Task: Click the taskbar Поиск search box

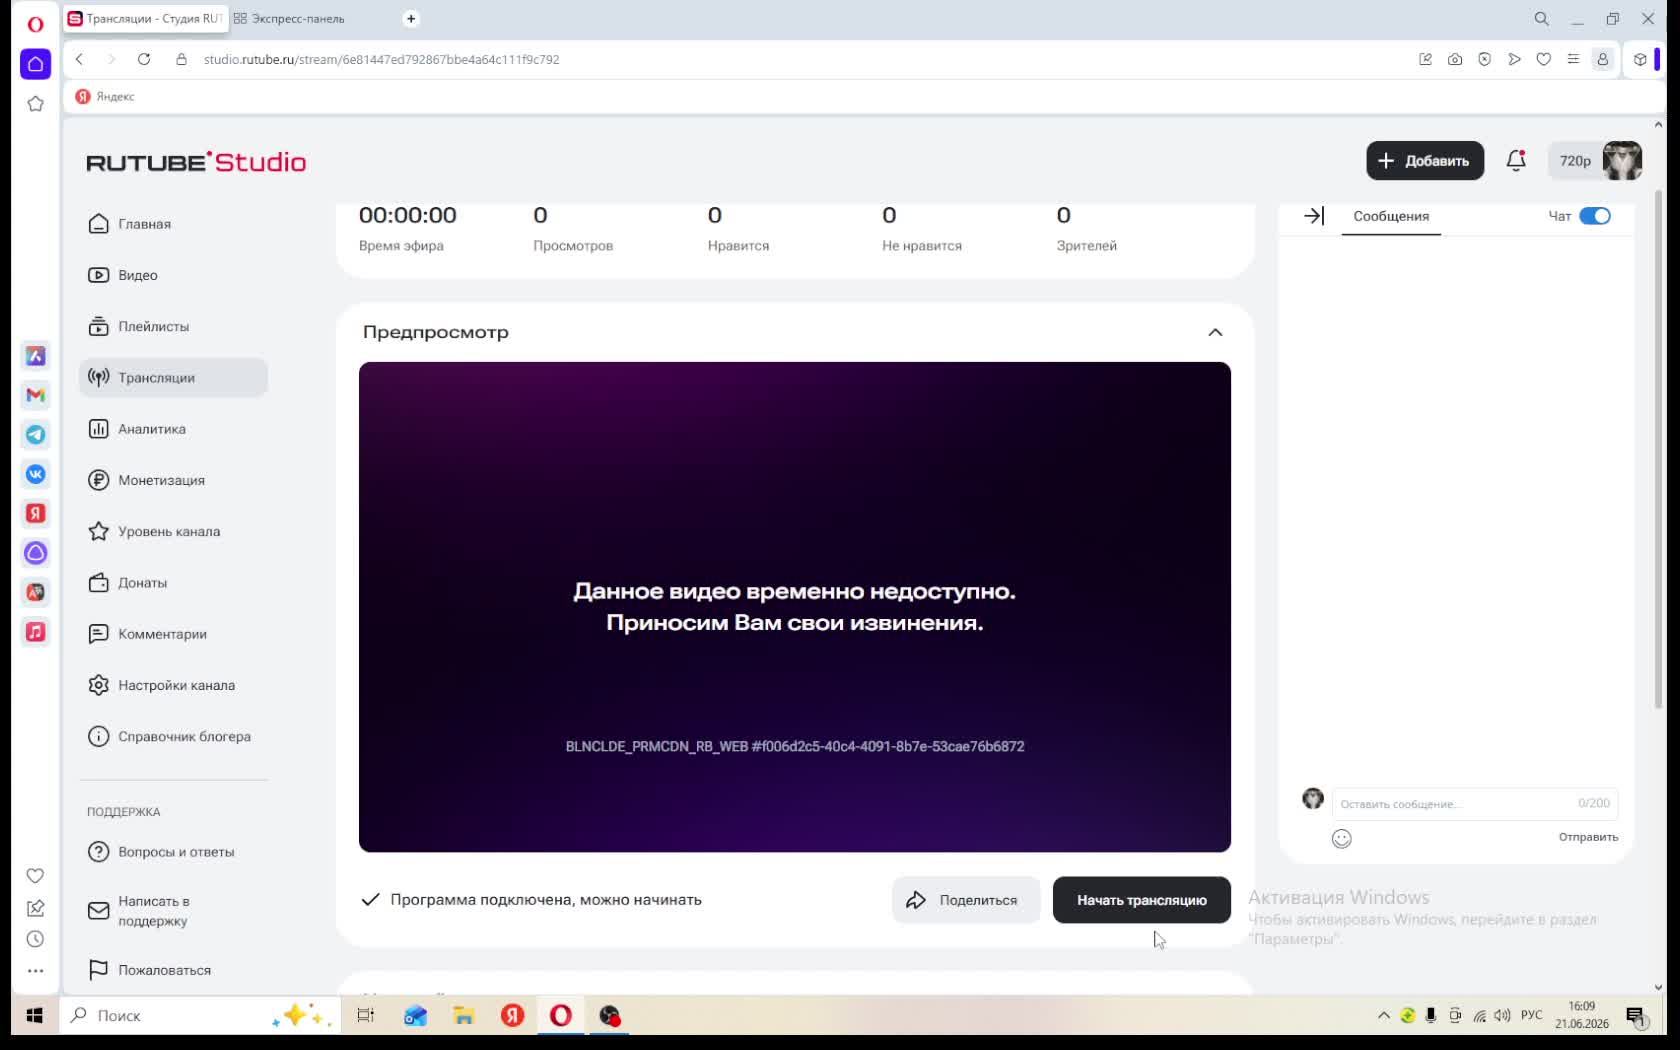Action: pos(200,1015)
